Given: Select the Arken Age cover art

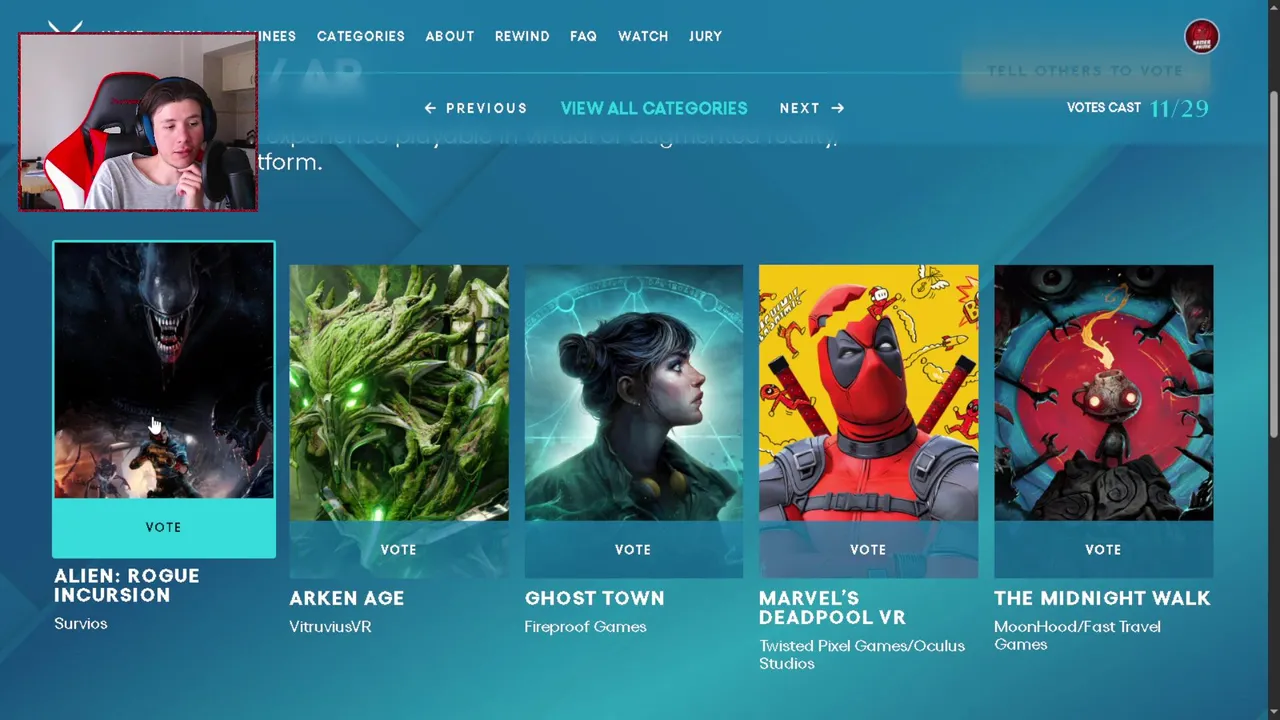Looking at the screenshot, I should [x=399, y=393].
